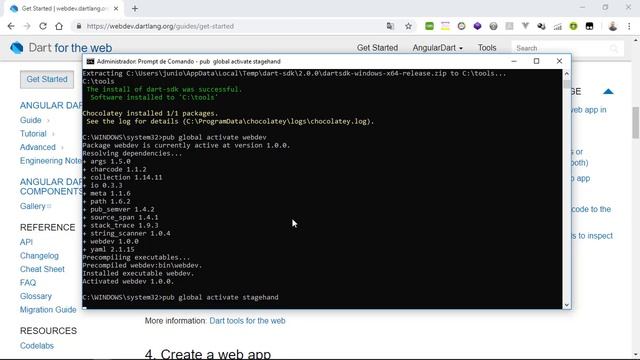Image resolution: width=640 pixels, height=360 pixels.
Task: Click the browser address bar URL
Action: click(160, 26)
